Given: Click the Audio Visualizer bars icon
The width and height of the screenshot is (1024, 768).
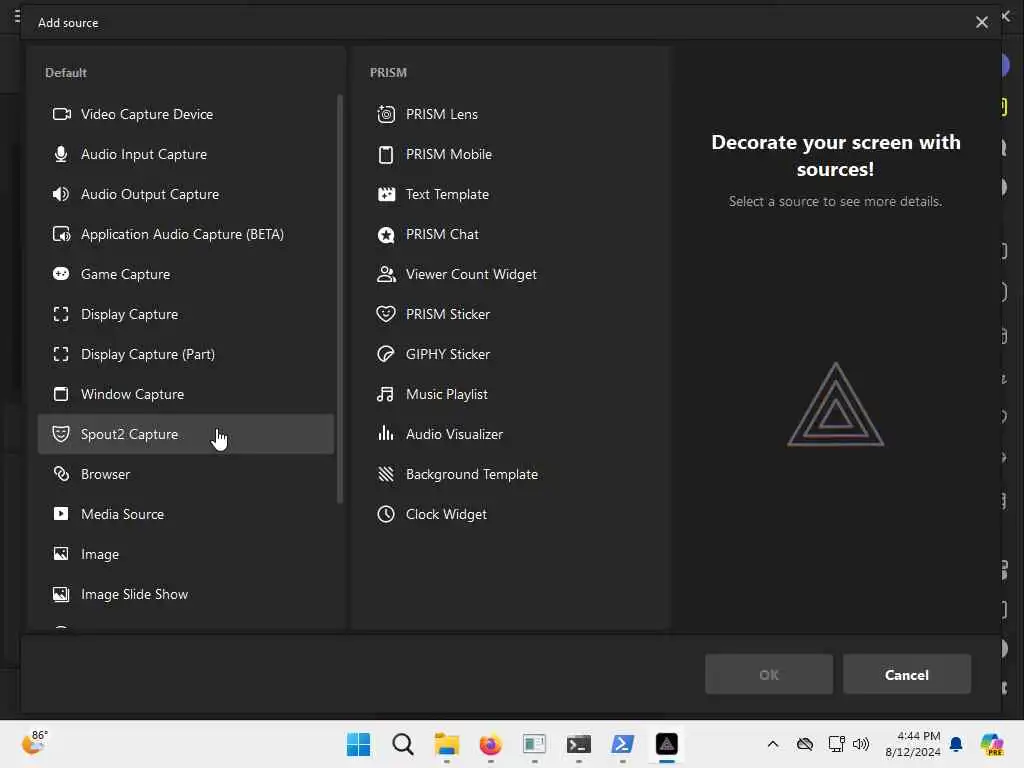Looking at the screenshot, I should 386,433.
